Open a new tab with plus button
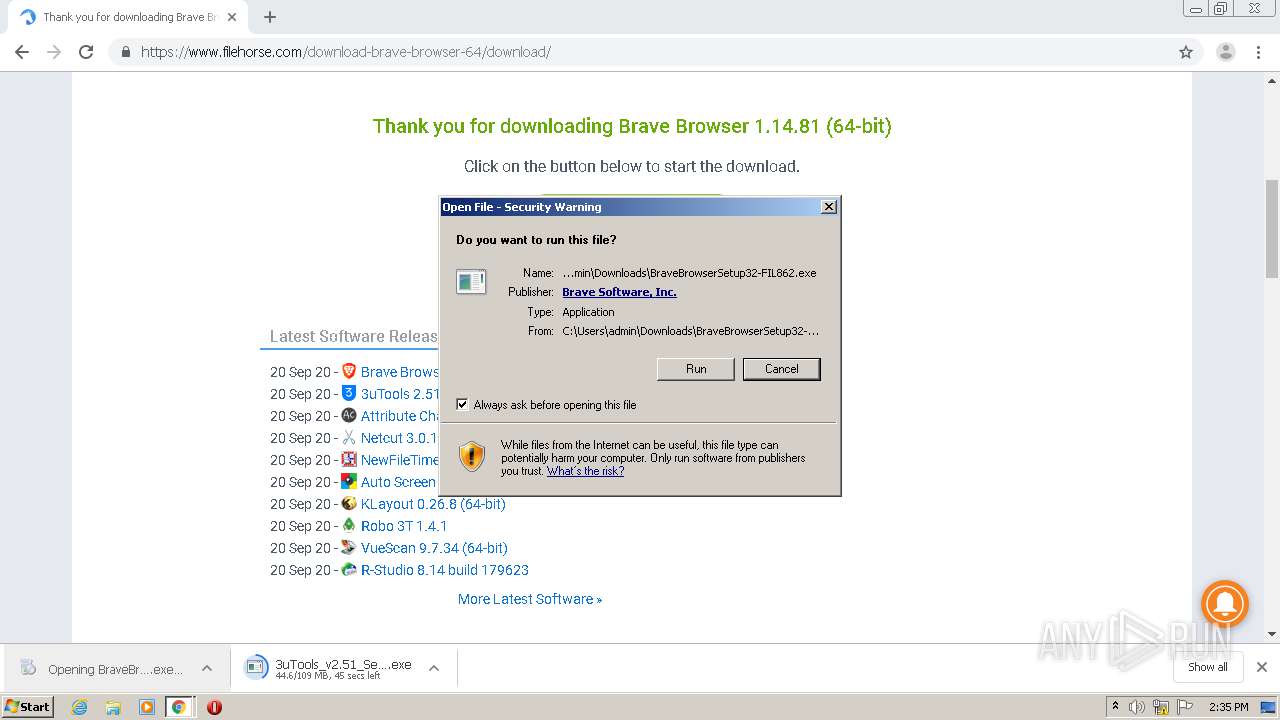The width and height of the screenshot is (1280, 720). click(x=269, y=17)
